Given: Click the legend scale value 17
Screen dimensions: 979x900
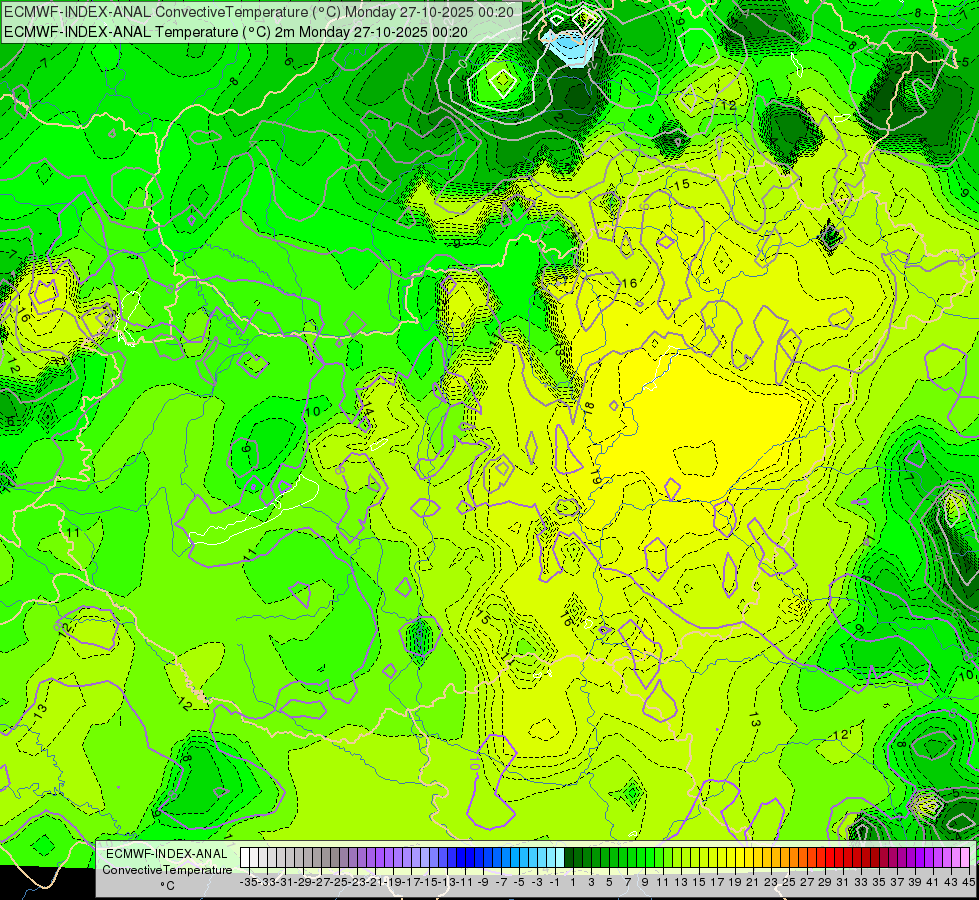Looking at the screenshot, I should point(717,882).
